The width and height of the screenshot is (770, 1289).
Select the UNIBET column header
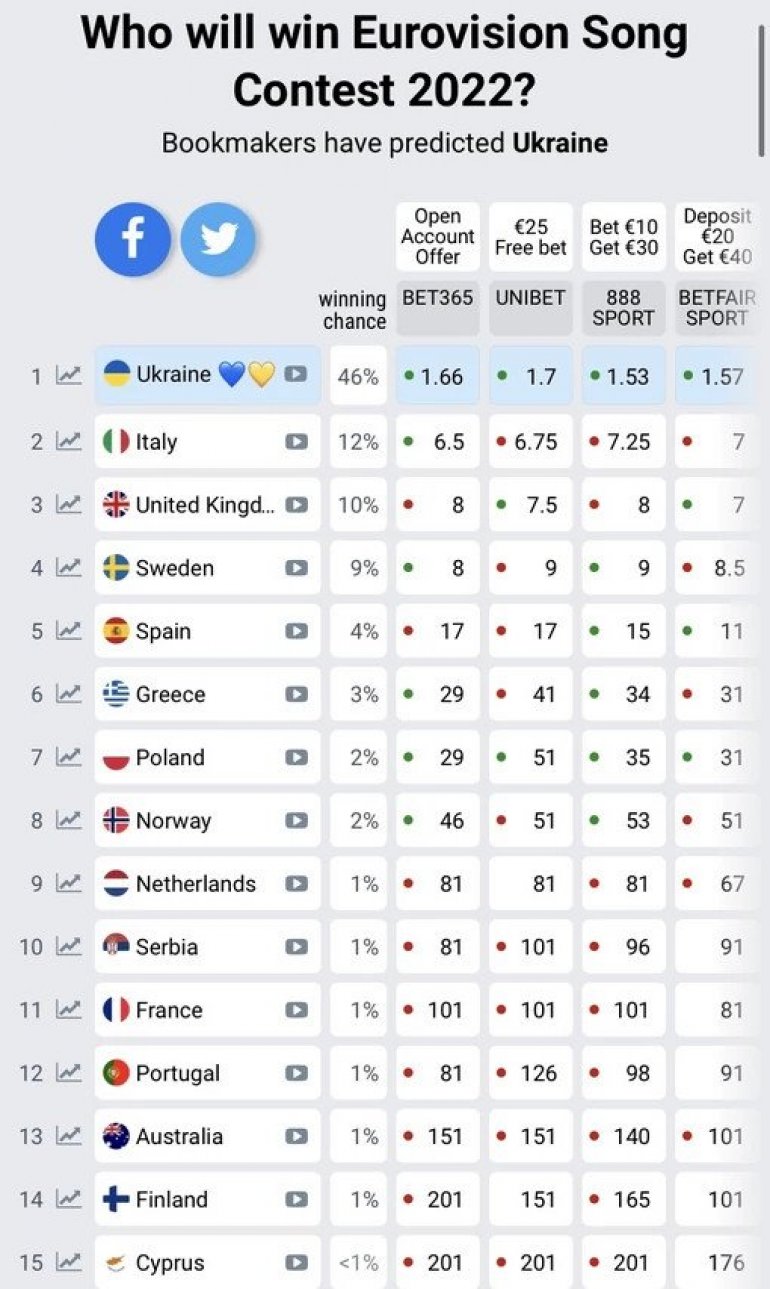(530, 308)
